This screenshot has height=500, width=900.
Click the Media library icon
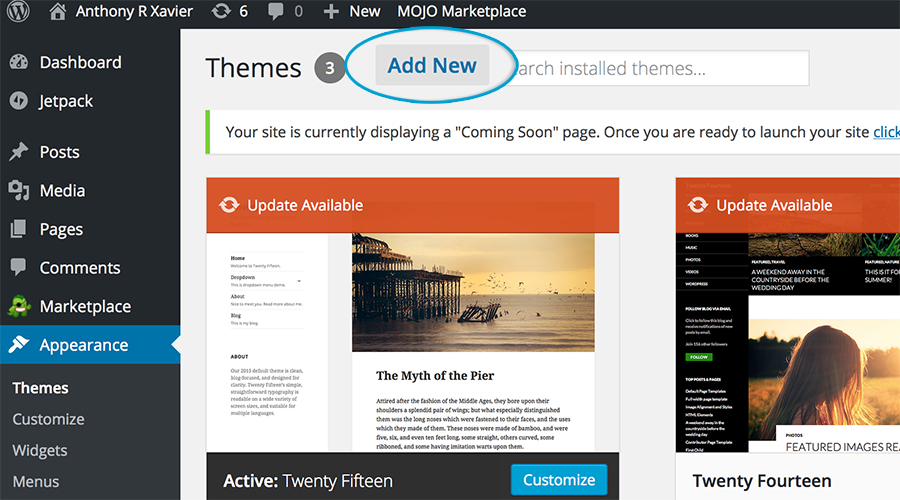click(x=18, y=190)
